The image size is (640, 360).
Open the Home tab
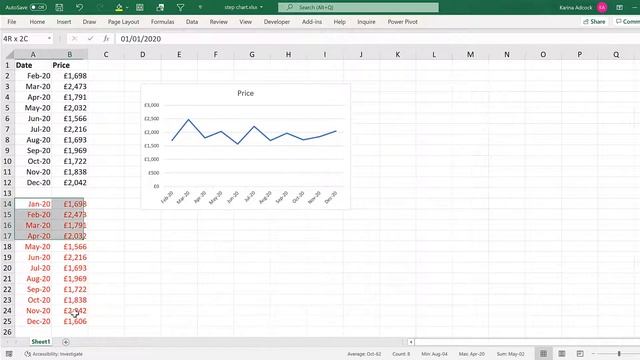click(x=37, y=22)
